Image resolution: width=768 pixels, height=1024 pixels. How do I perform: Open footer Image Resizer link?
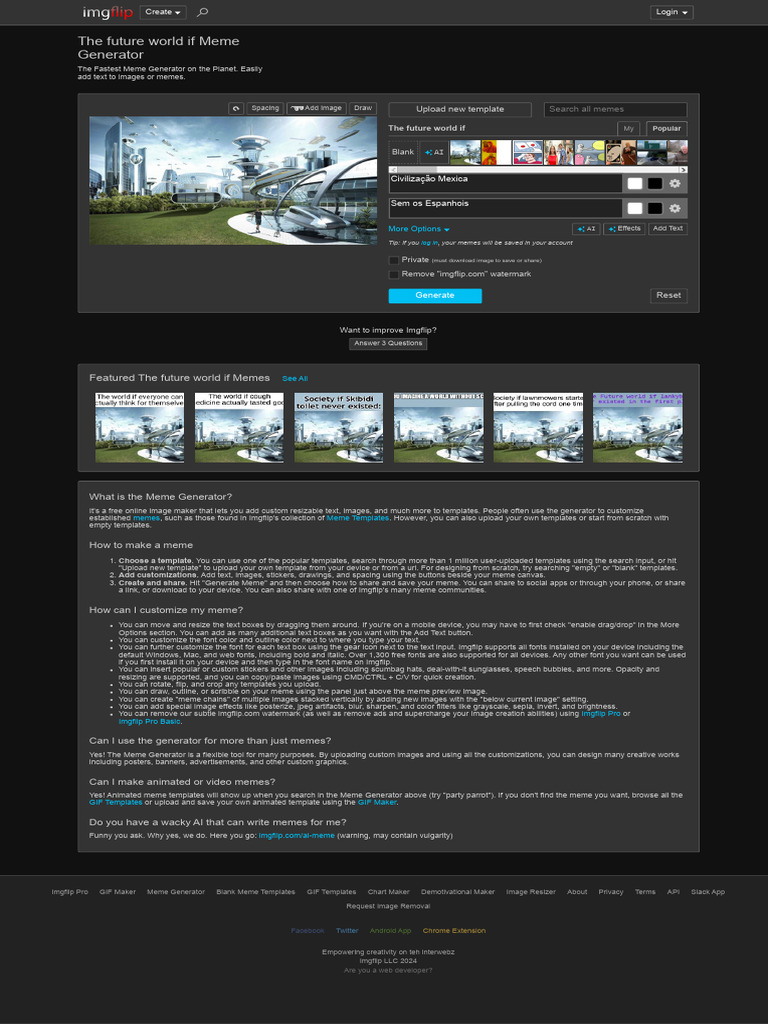[531, 891]
